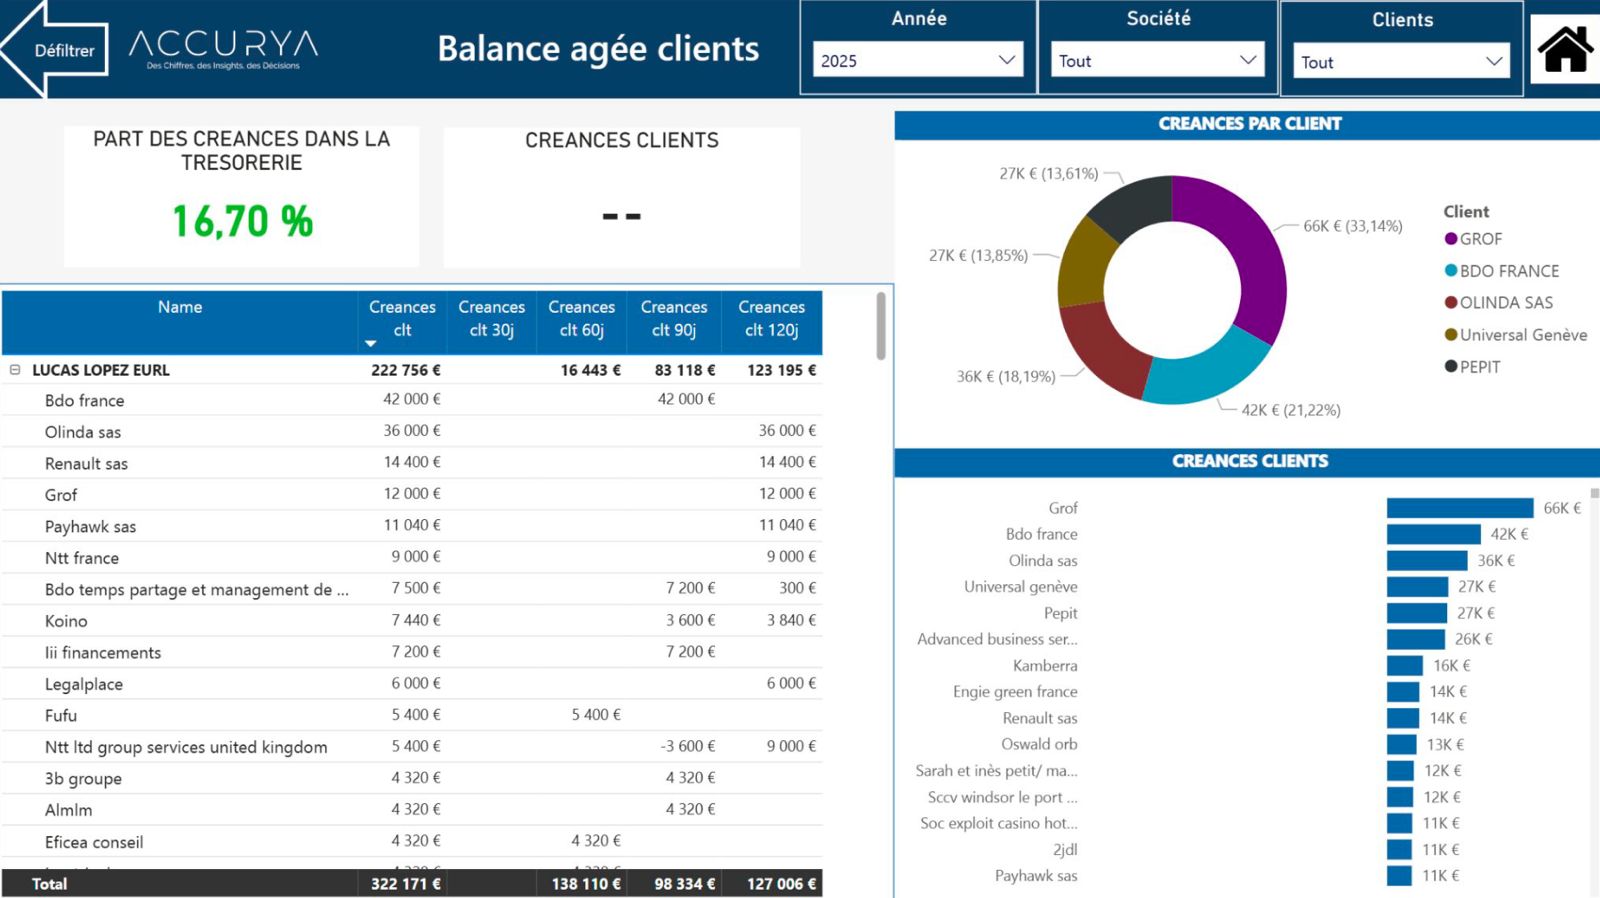Select the Eficea conseil row
Viewport: 1600px width, 898px height.
tap(412, 841)
